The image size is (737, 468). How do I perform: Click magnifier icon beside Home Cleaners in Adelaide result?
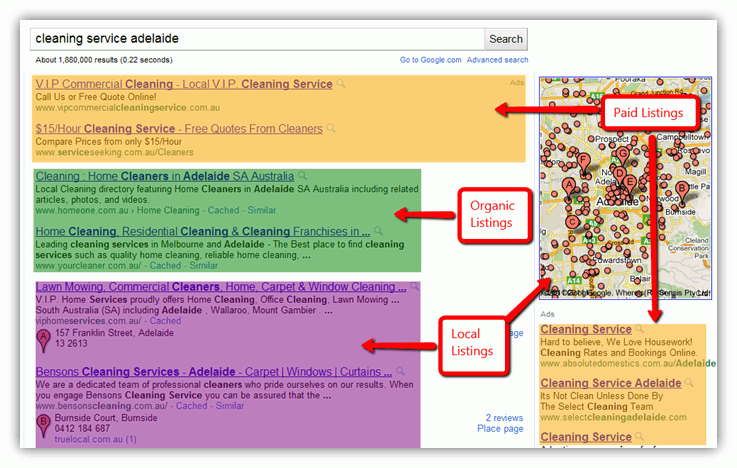tap(303, 176)
